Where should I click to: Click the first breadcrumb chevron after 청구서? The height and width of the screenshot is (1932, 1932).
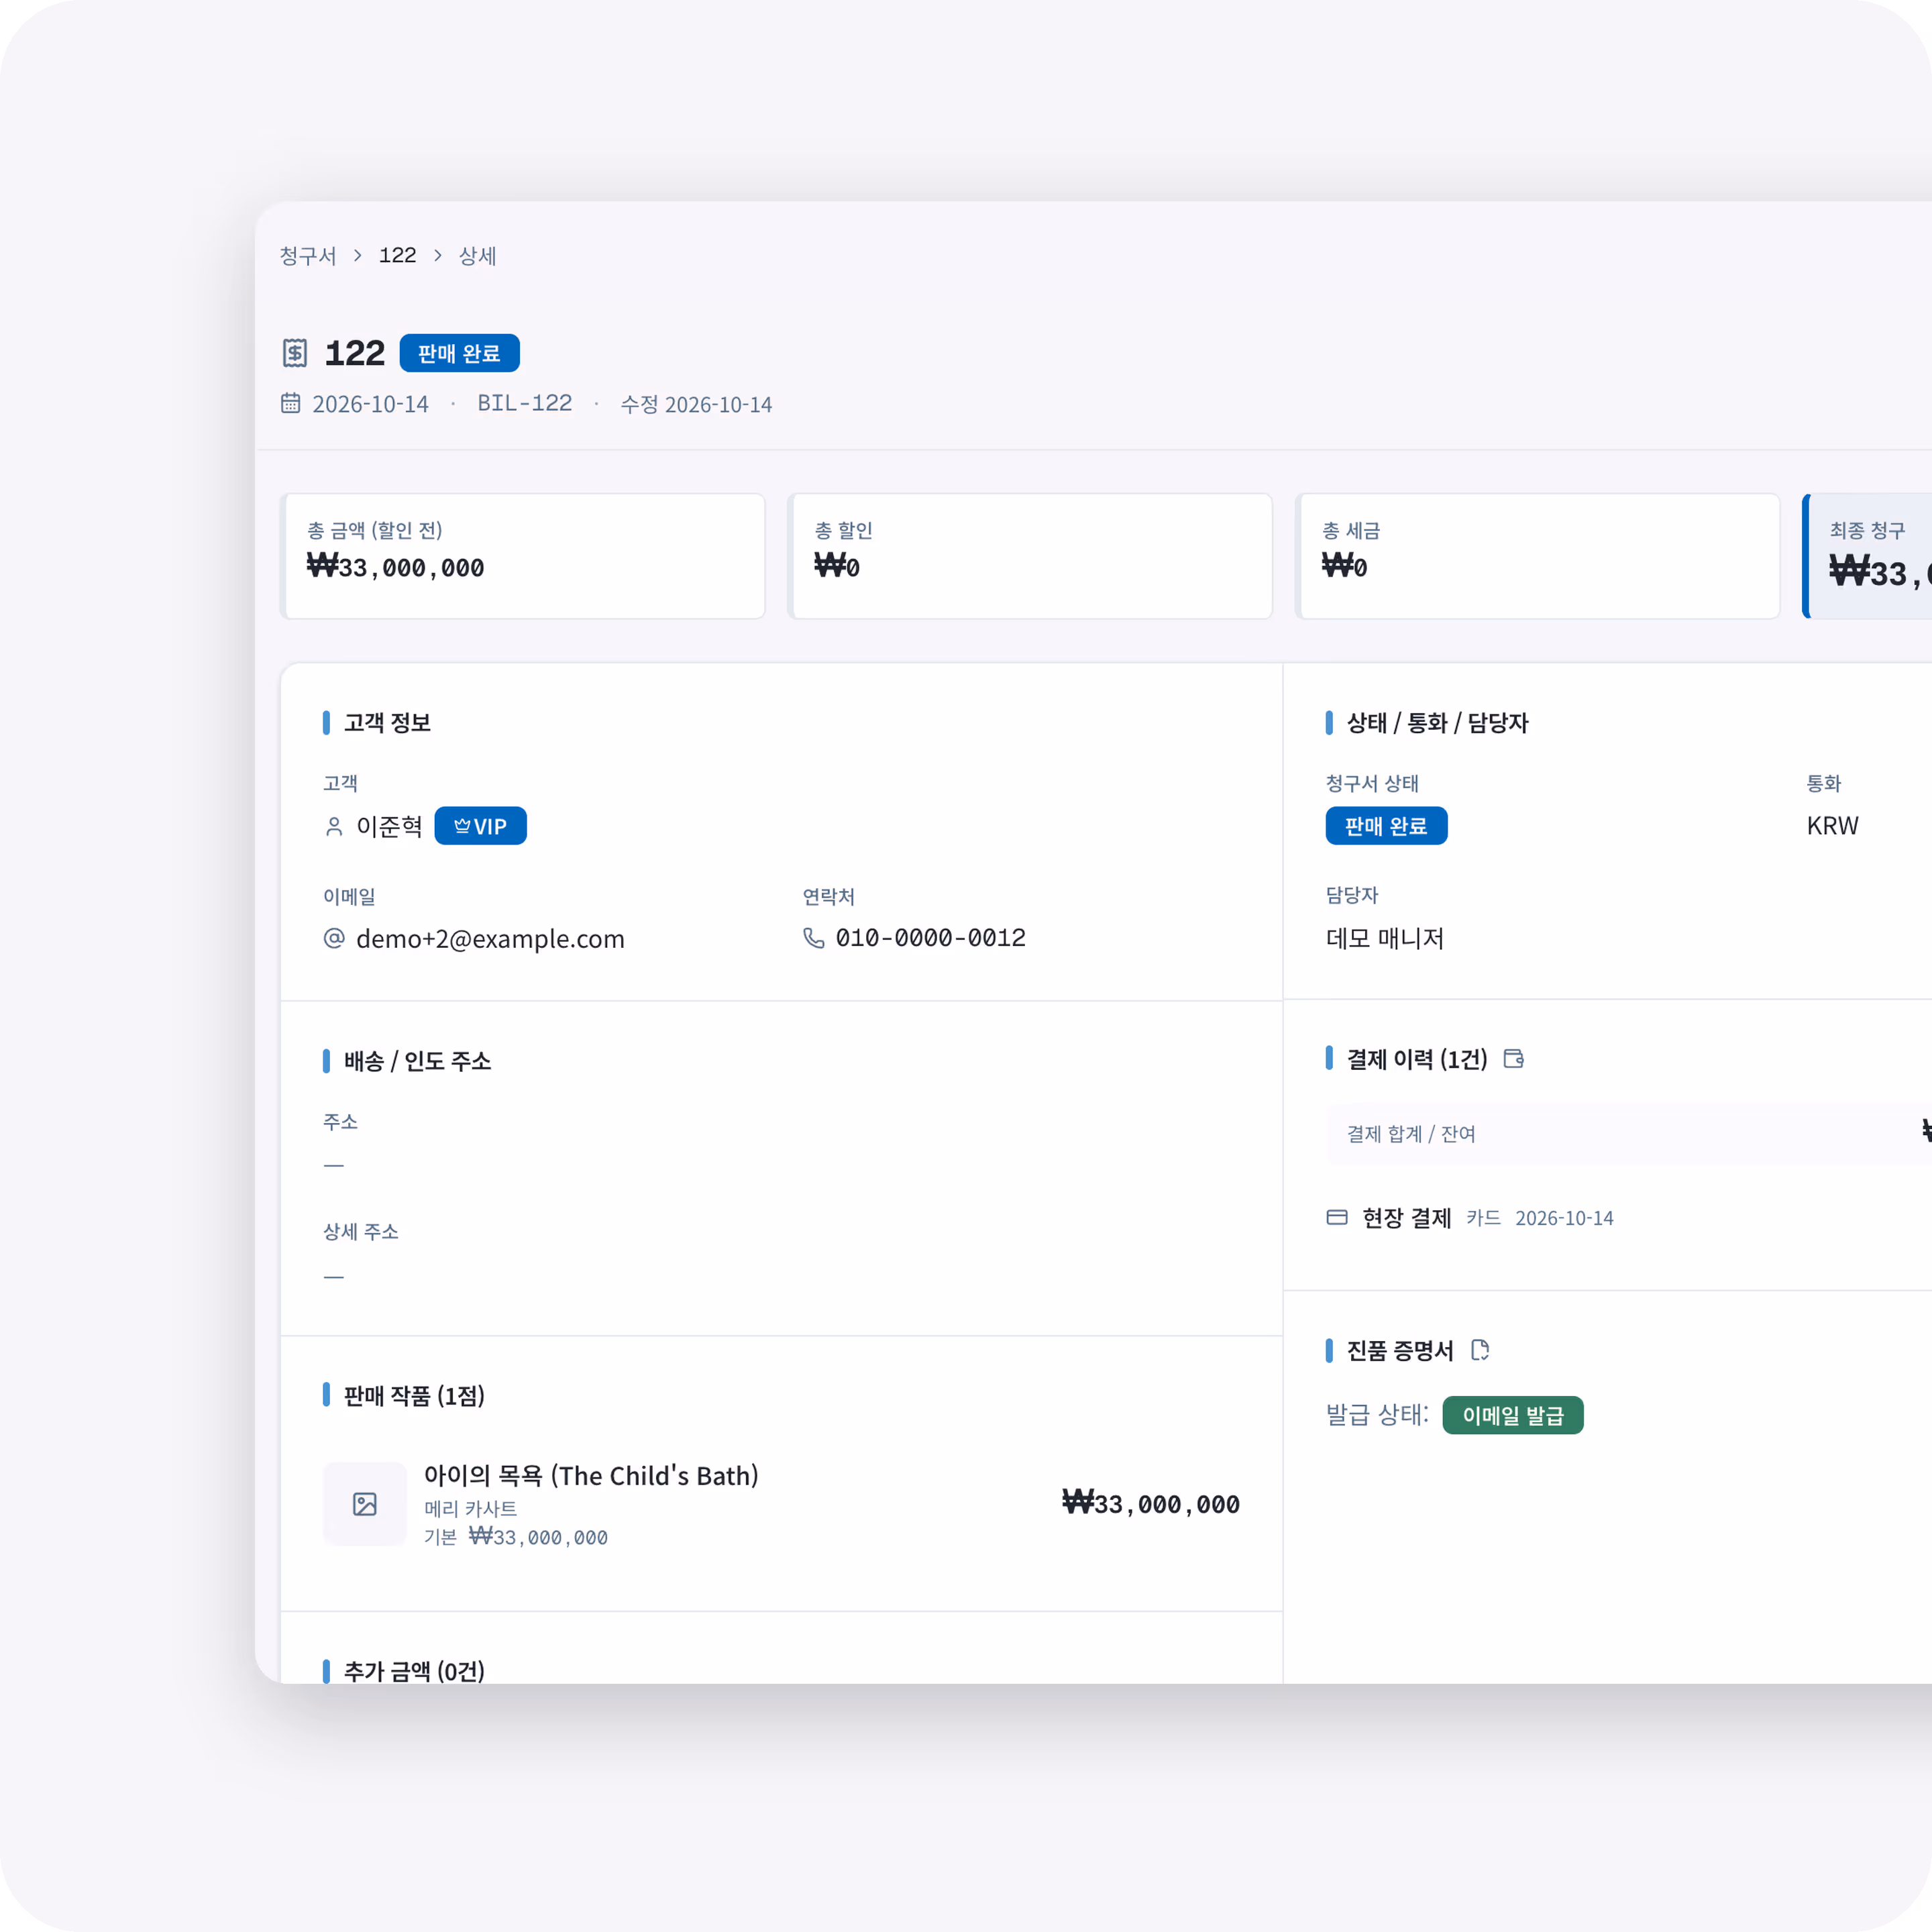[x=357, y=256]
